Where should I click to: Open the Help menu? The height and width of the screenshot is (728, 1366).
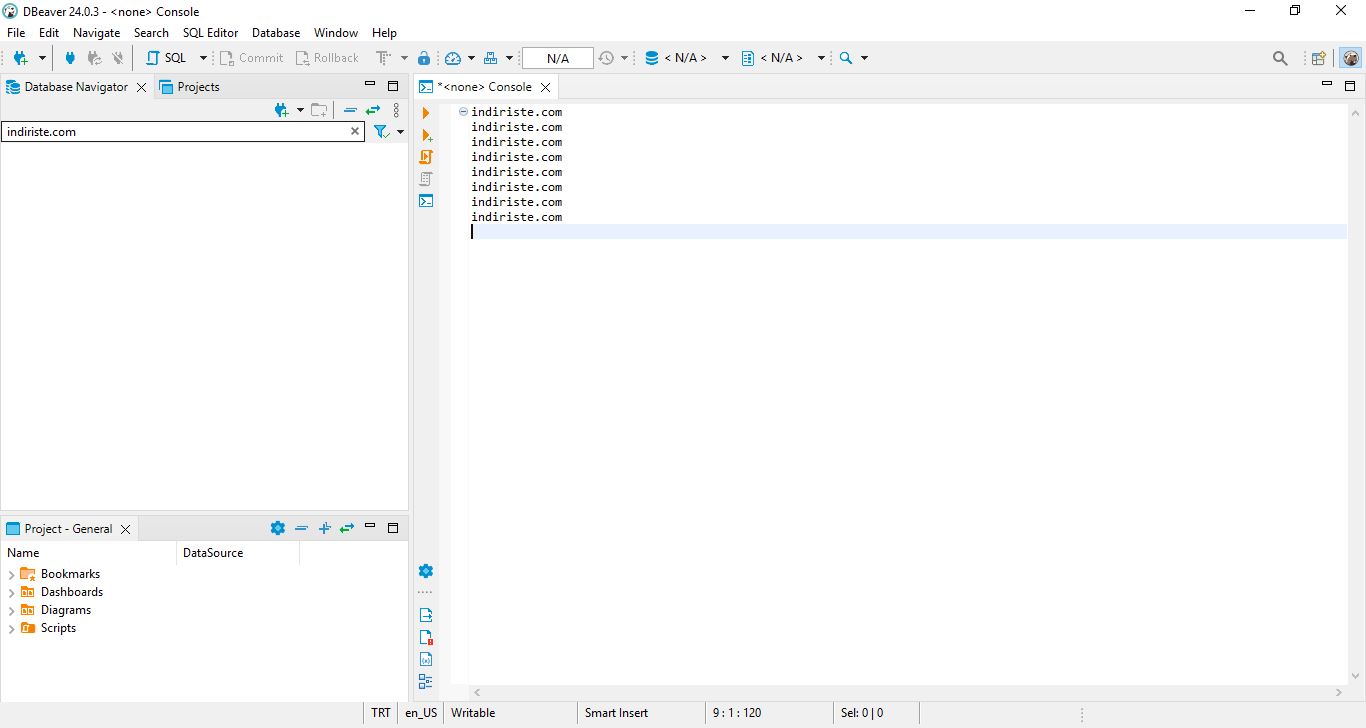(x=384, y=33)
